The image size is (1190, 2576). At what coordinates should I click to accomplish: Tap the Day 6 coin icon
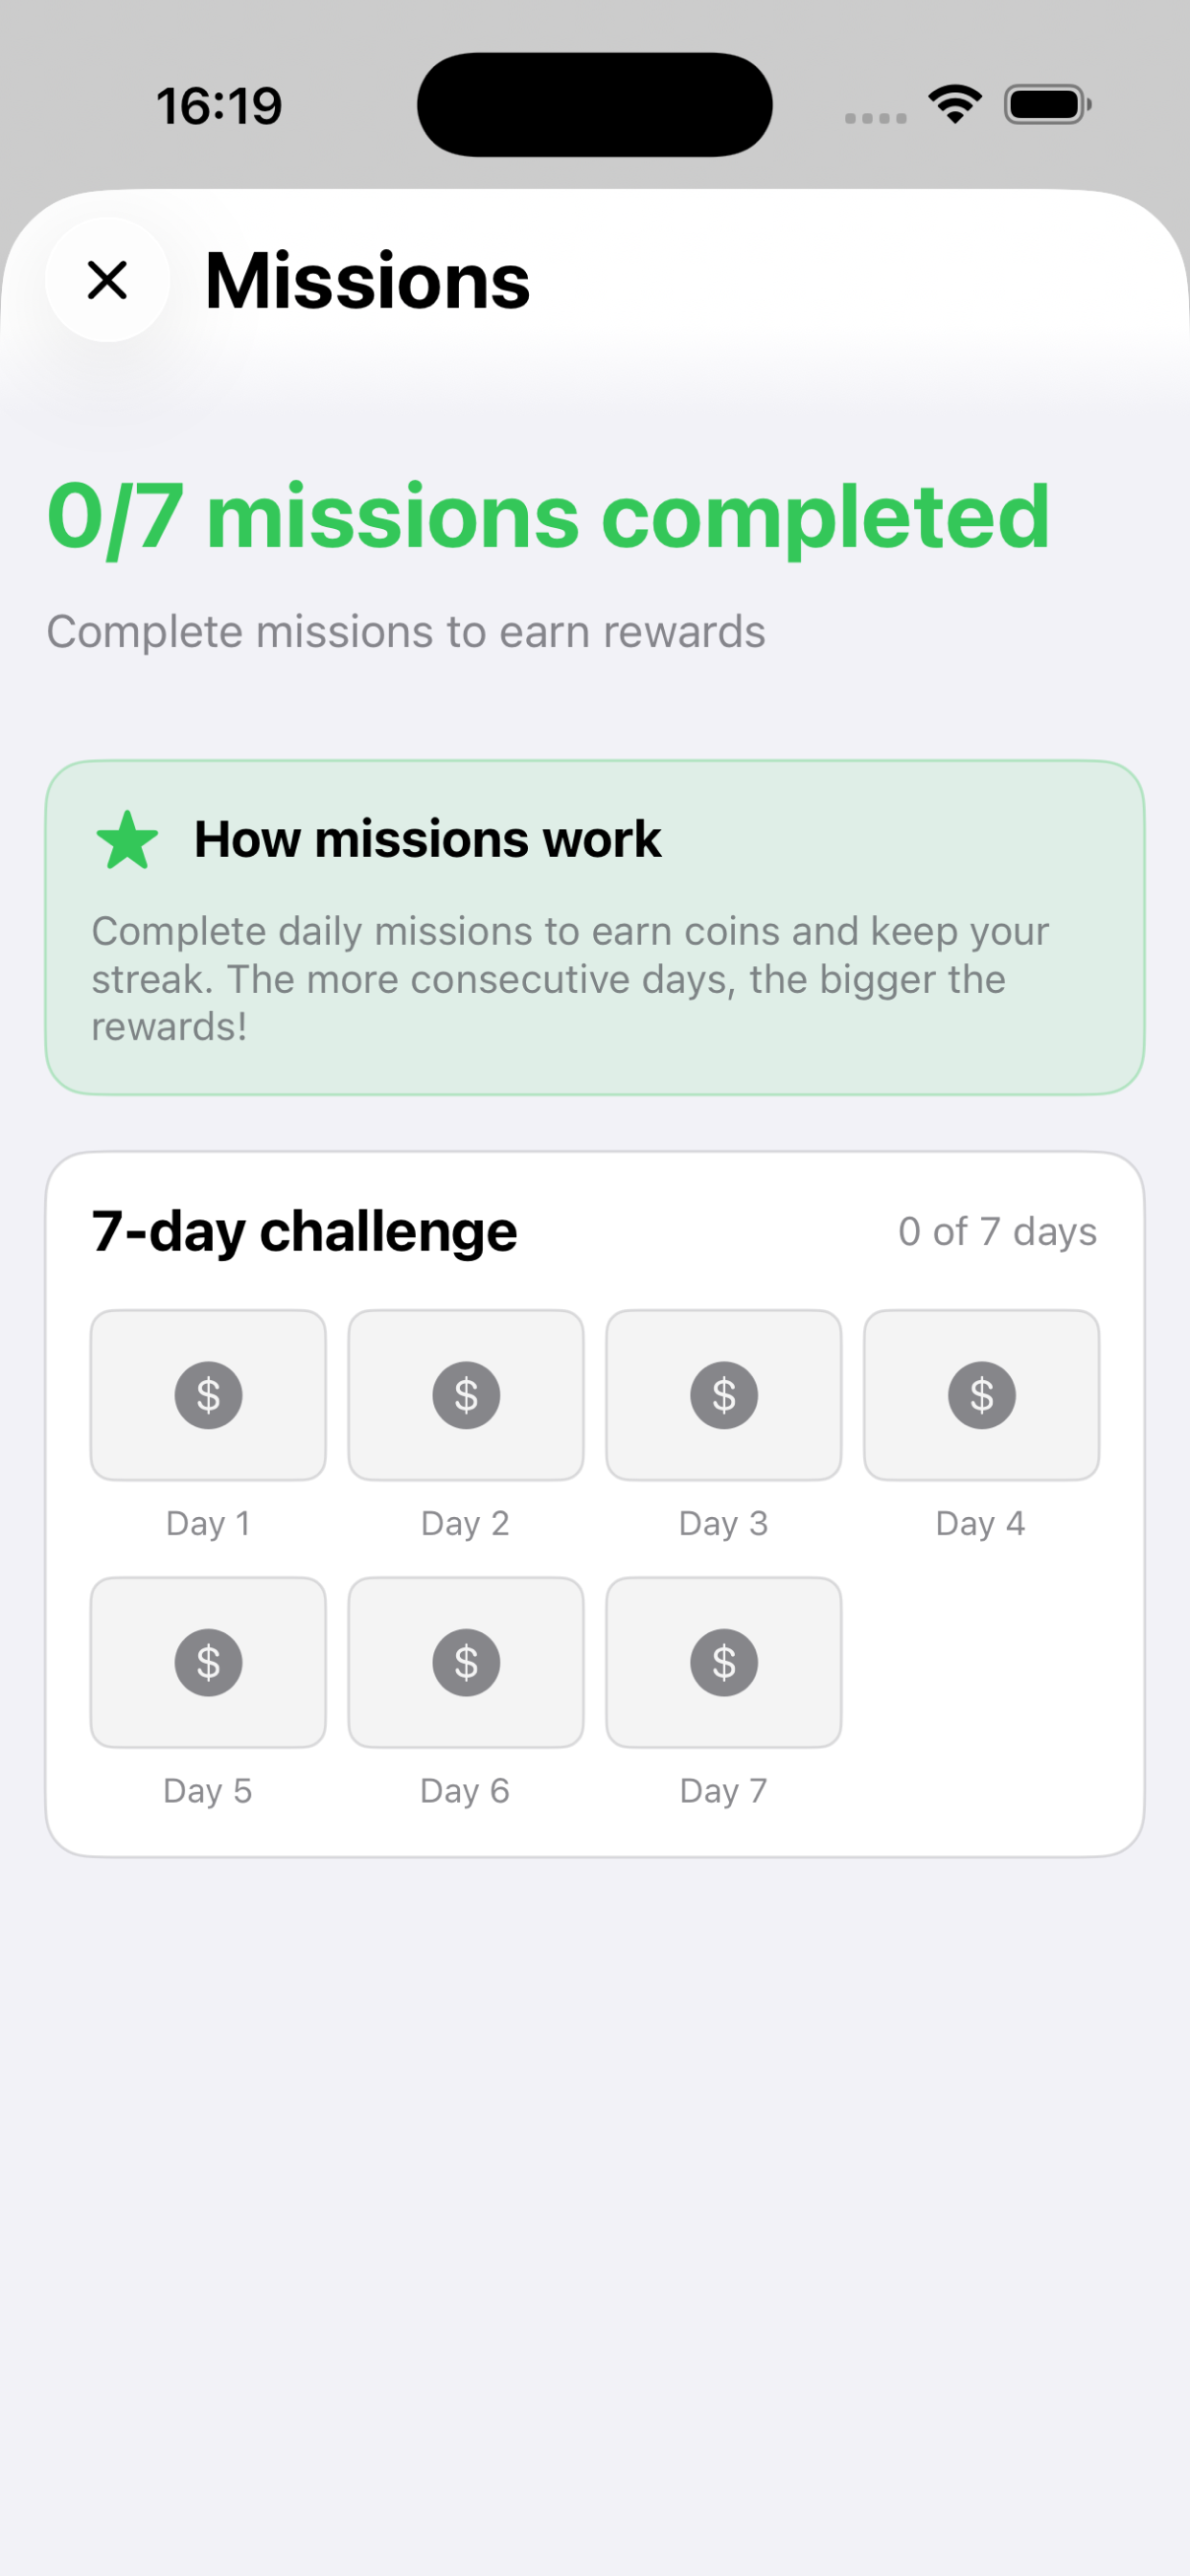click(466, 1663)
